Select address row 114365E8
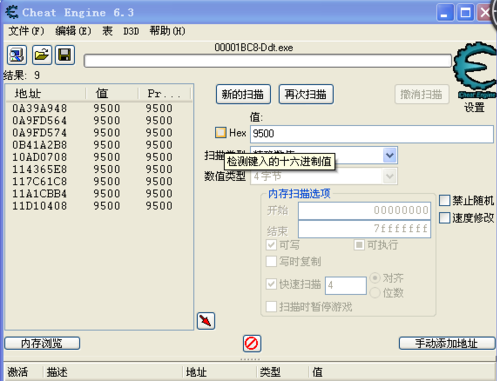This screenshot has height=381, width=497. click(x=99, y=169)
